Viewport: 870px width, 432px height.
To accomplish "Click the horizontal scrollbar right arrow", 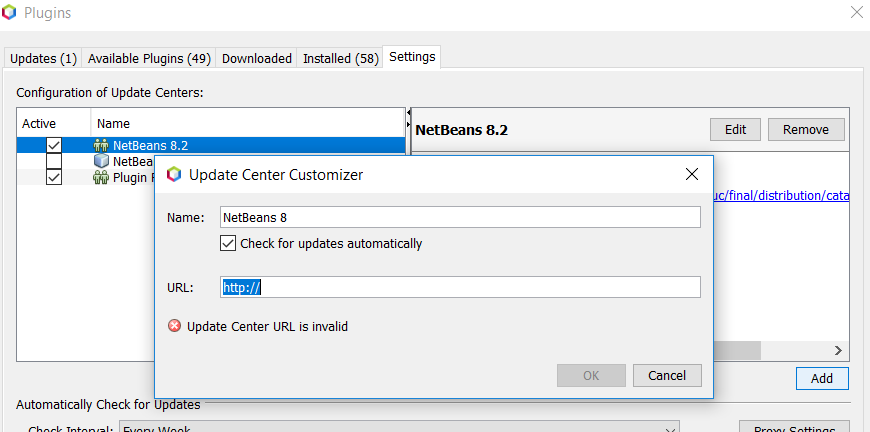I will (838, 350).
